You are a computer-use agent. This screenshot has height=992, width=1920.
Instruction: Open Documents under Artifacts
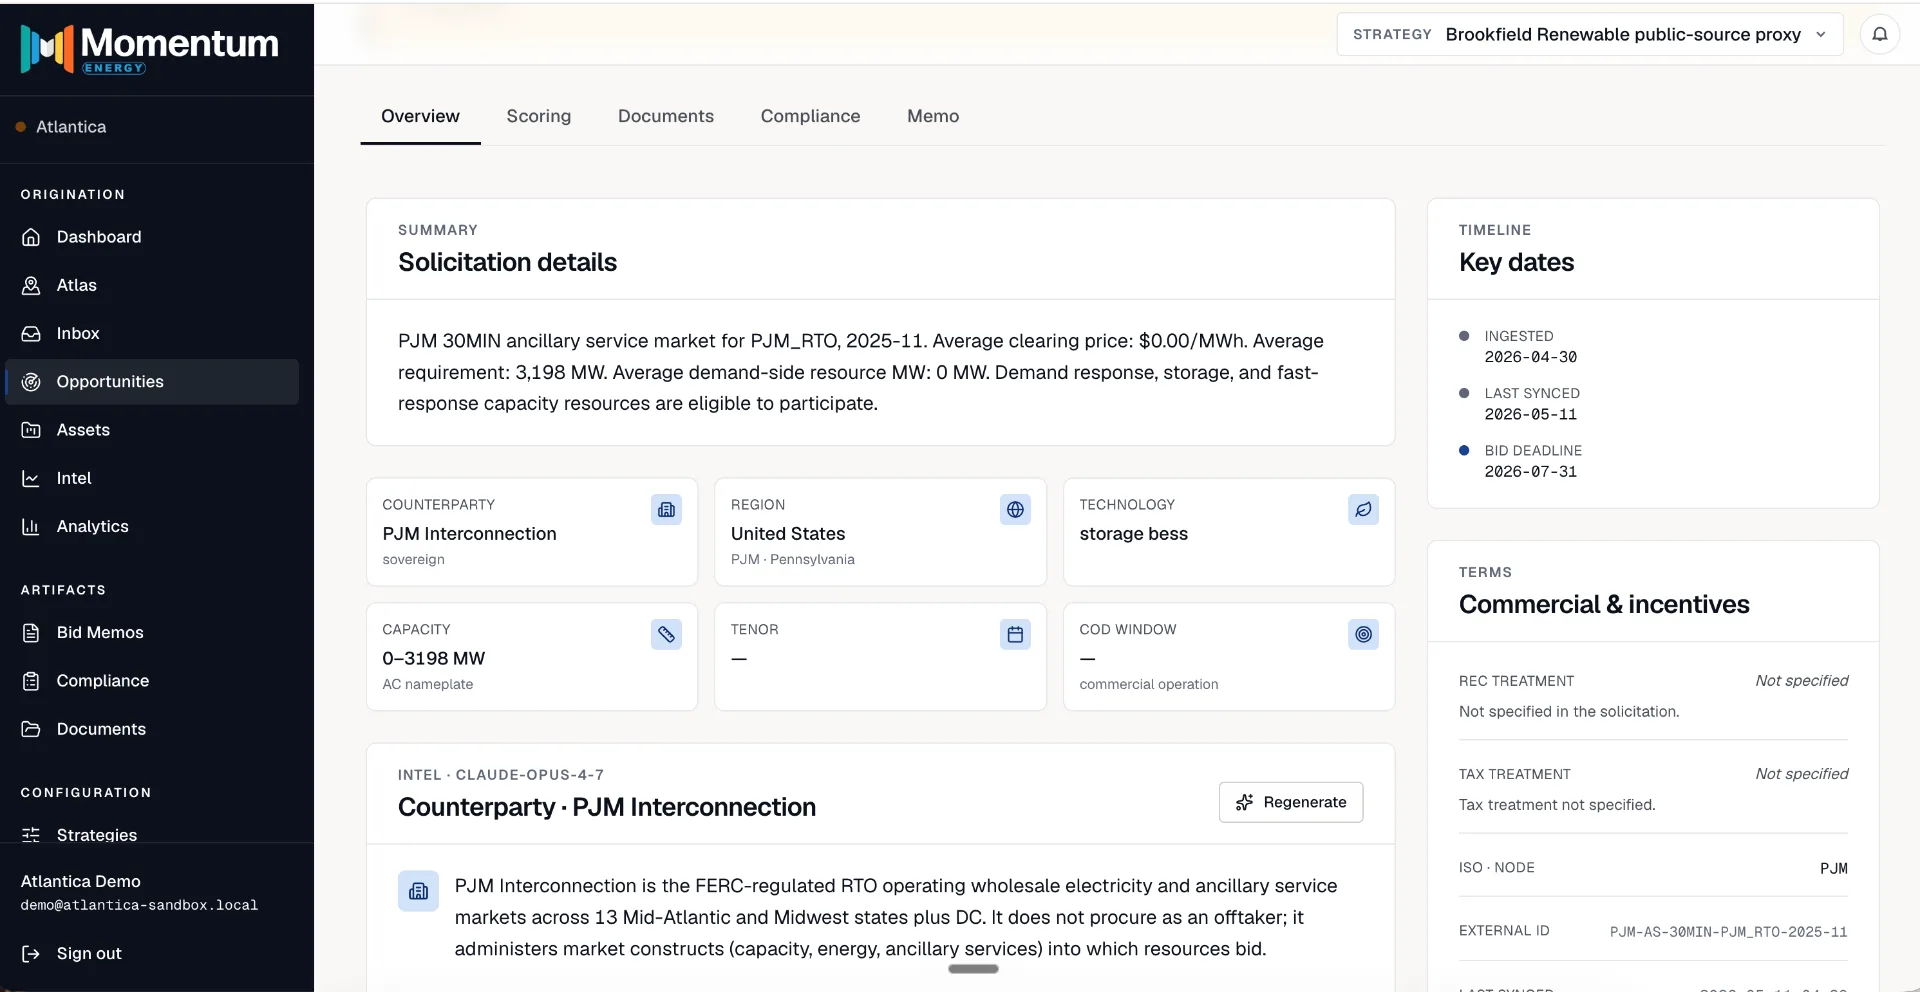152,729
